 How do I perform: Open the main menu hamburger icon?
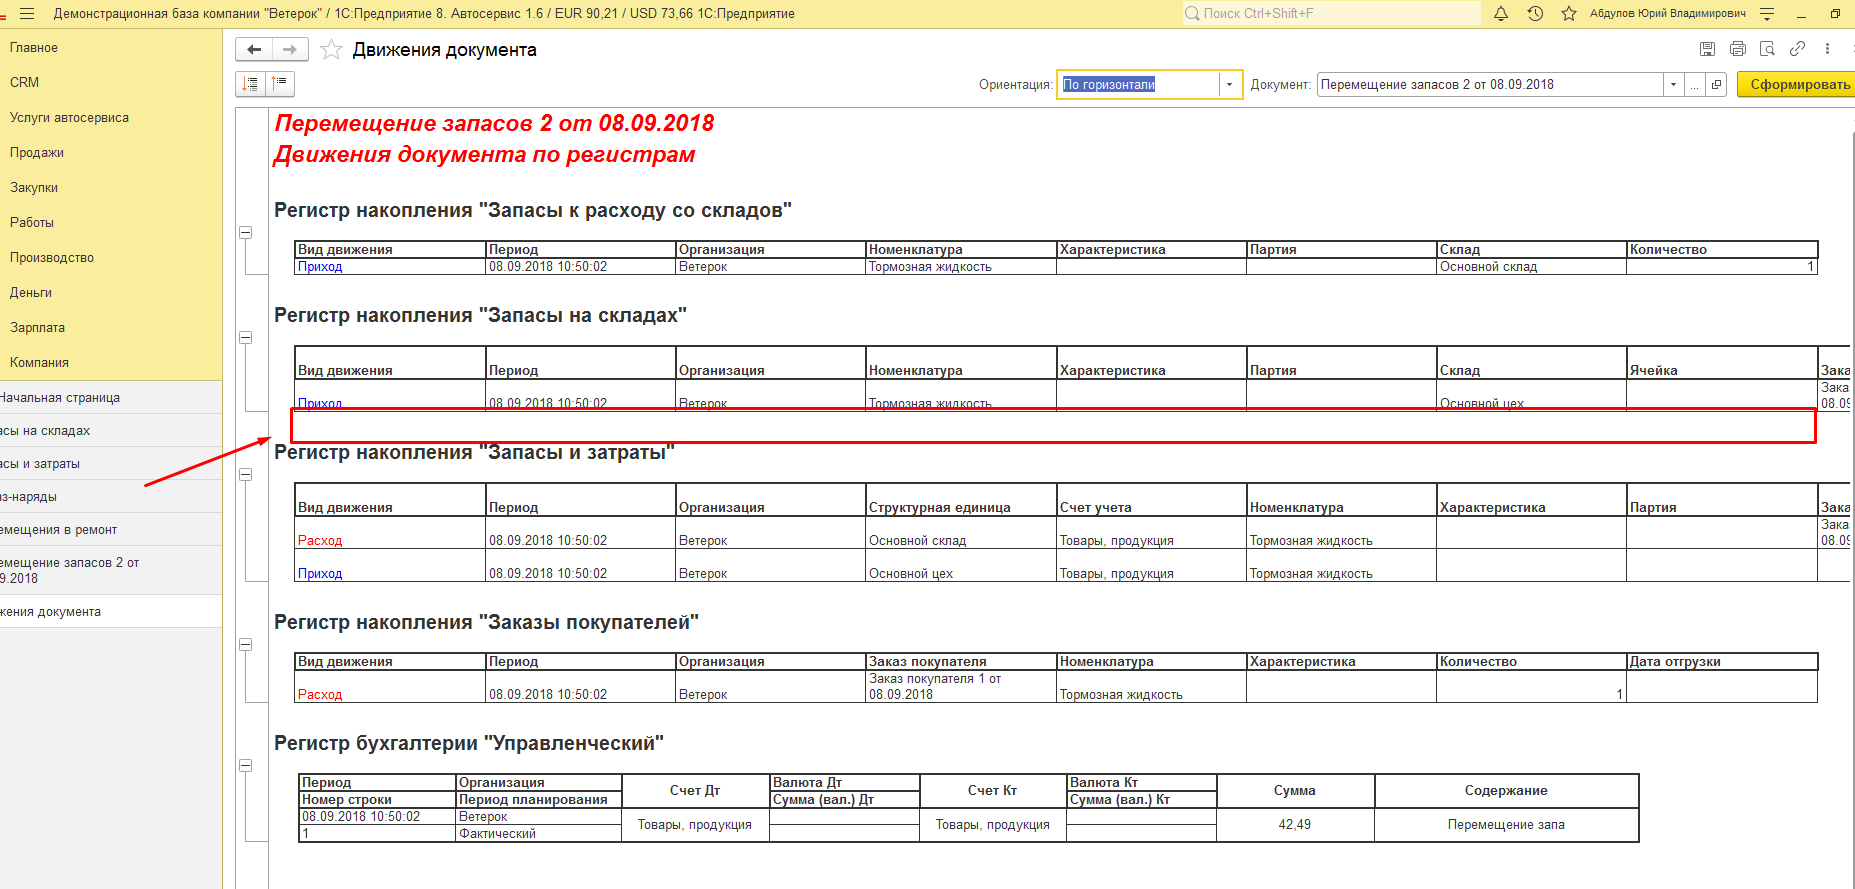27,14
